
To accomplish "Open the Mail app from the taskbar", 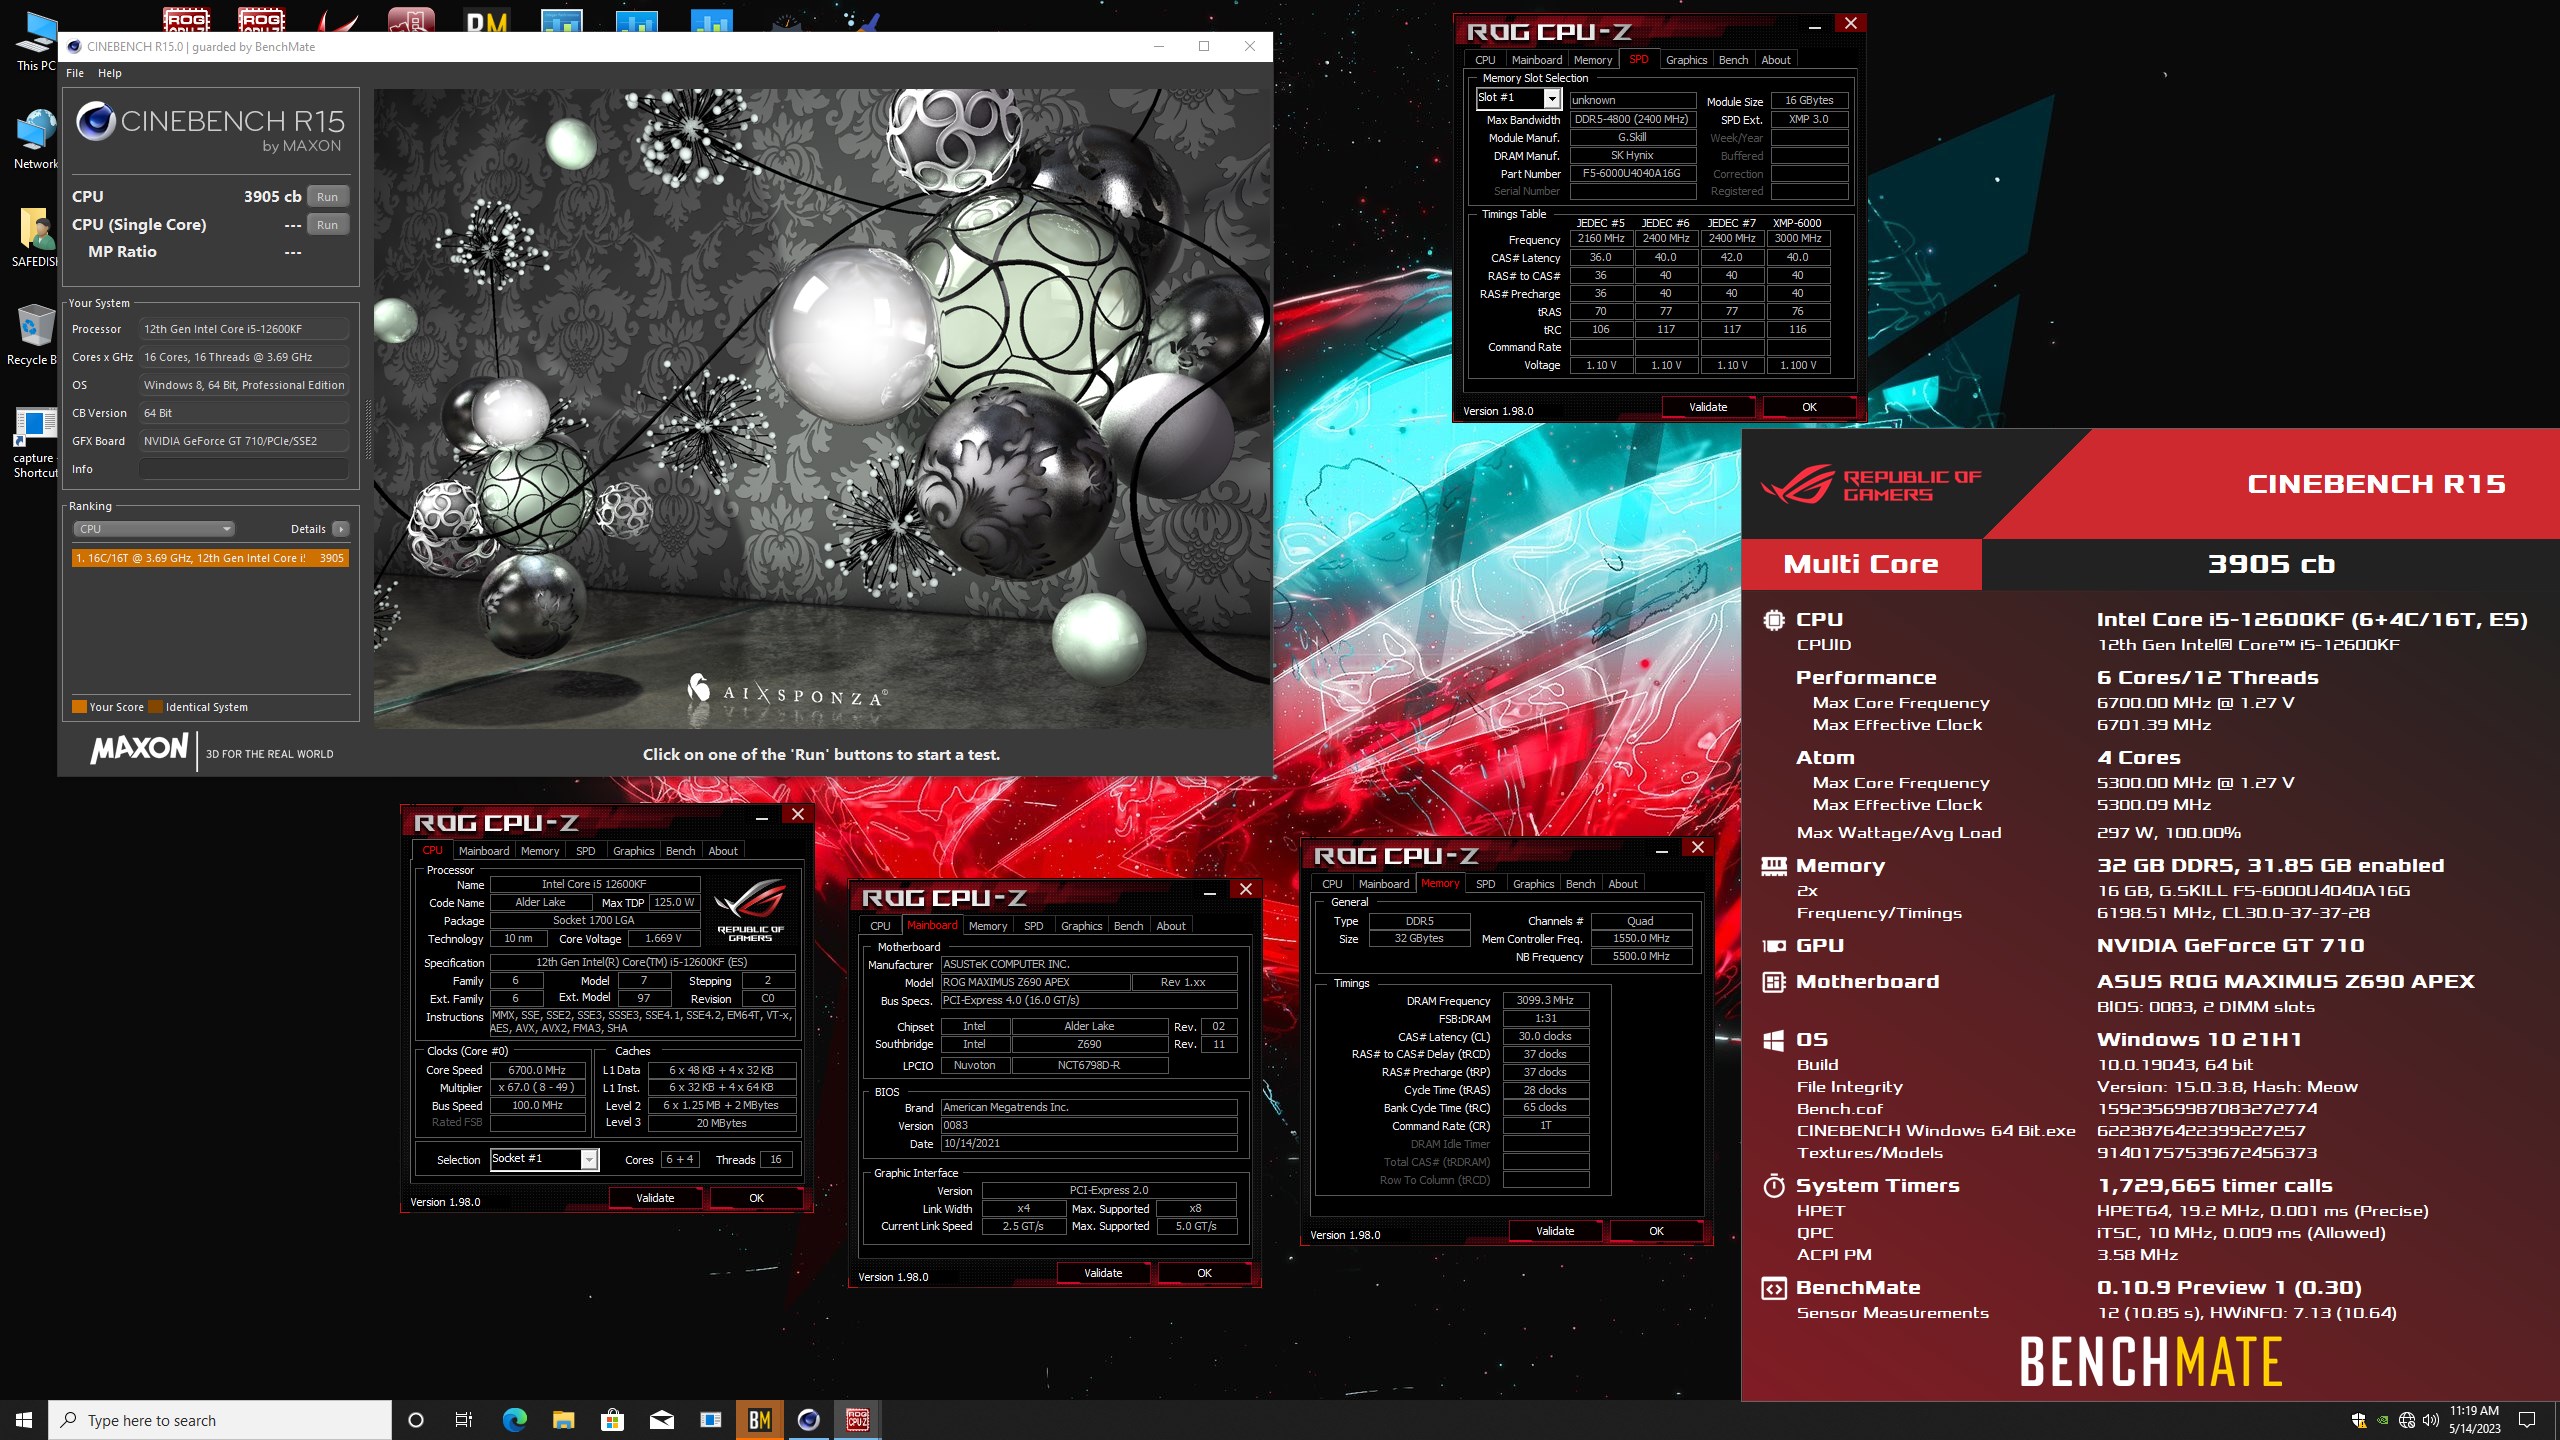I will (x=661, y=1420).
